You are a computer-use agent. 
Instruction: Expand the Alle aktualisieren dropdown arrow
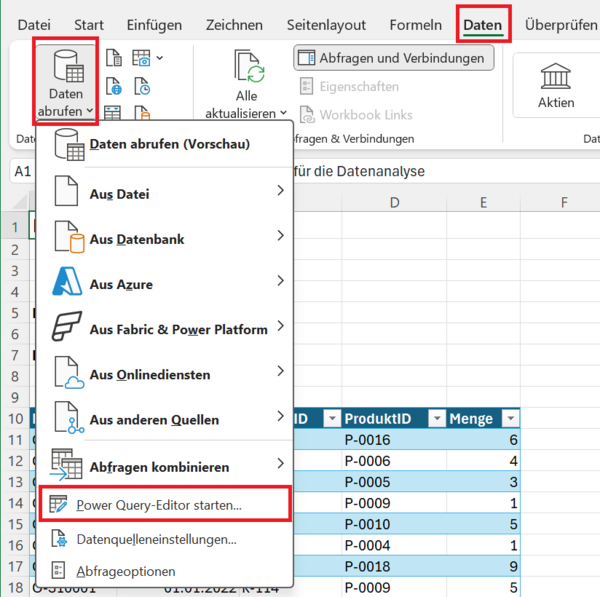click(283, 113)
